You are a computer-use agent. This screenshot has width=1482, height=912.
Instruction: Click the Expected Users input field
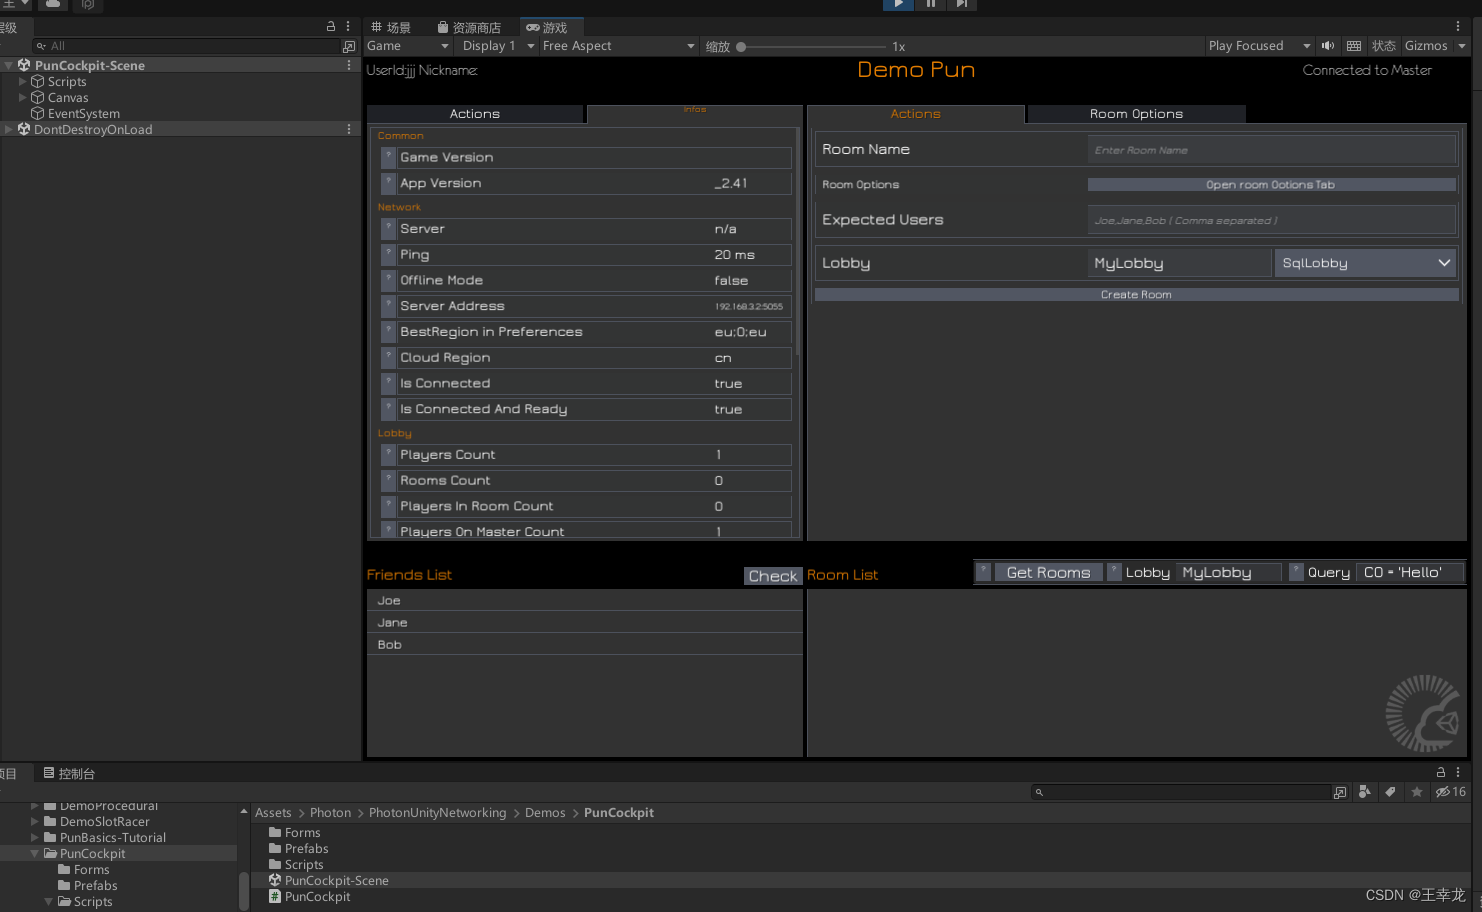click(x=1271, y=220)
